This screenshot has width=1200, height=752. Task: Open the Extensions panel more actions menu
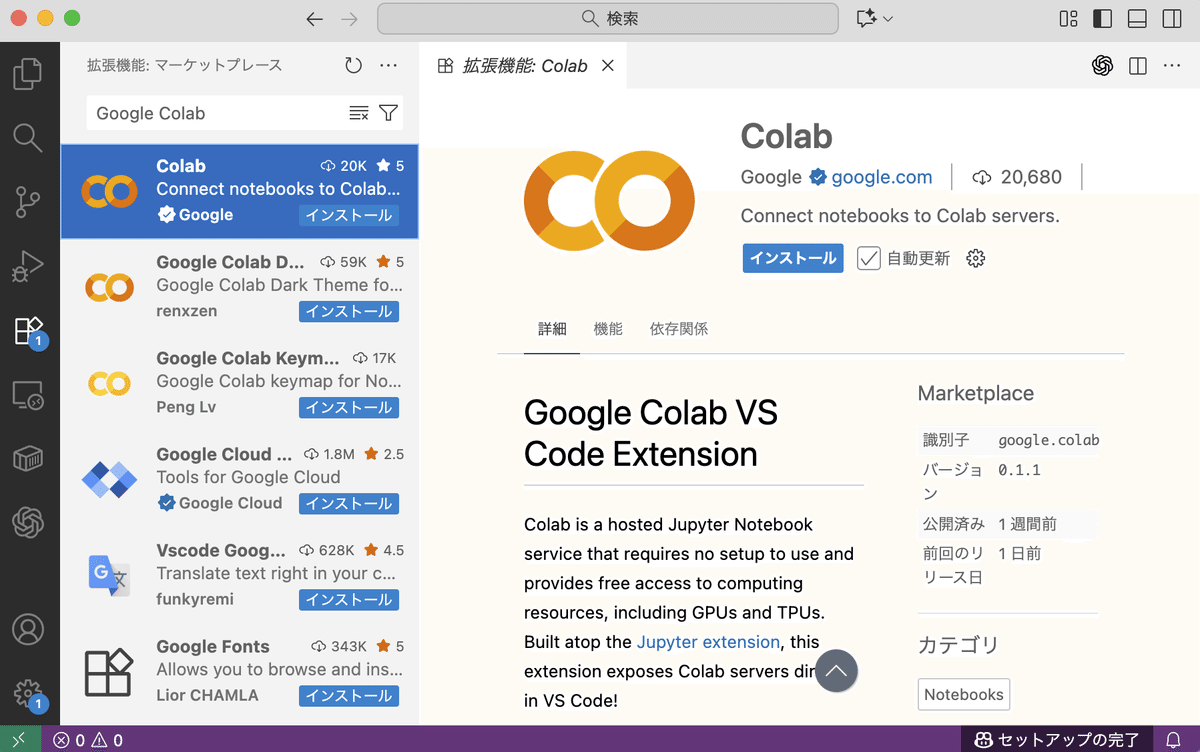[388, 64]
